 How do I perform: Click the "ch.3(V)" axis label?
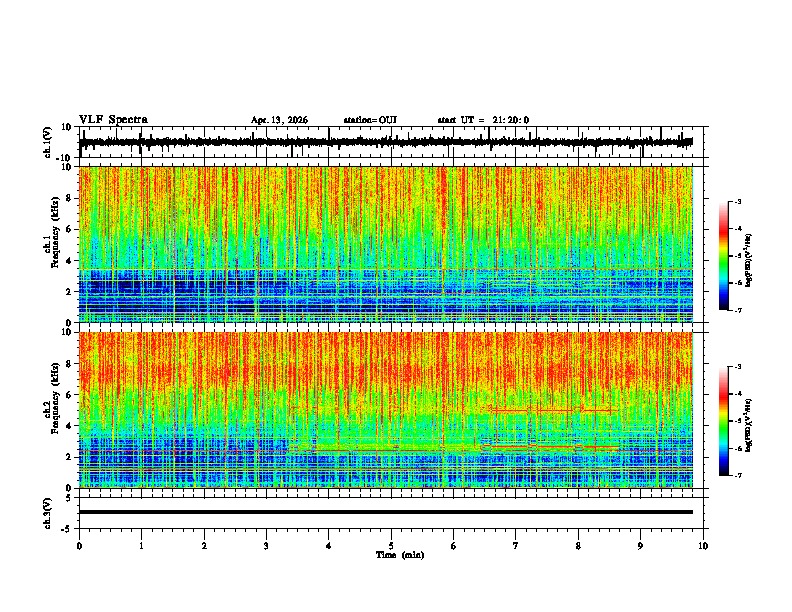point(48,513)
